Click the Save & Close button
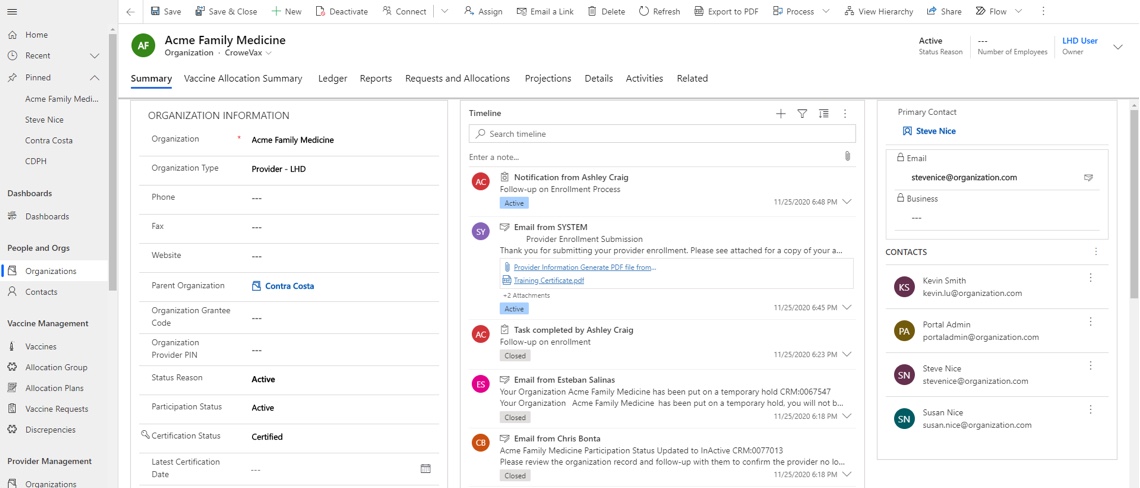The image size is (1140, 488). click(x=226, y=12)
